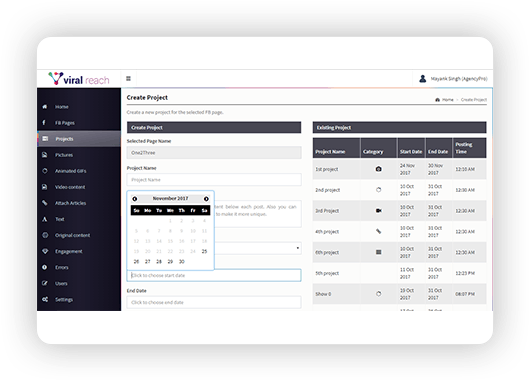Select November 27 in calendar
531x381 pixels.
click(148, 261)
